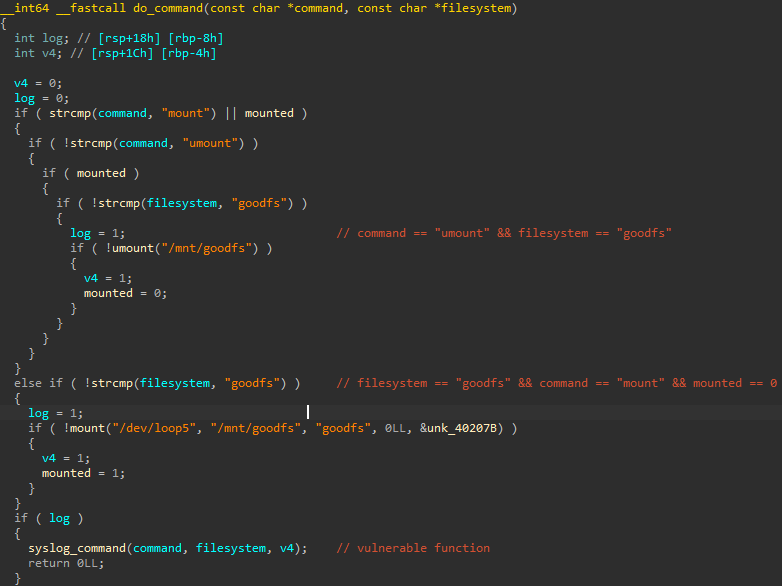Click the "if ( mounted )" condition line

click(x=91, y=173)
